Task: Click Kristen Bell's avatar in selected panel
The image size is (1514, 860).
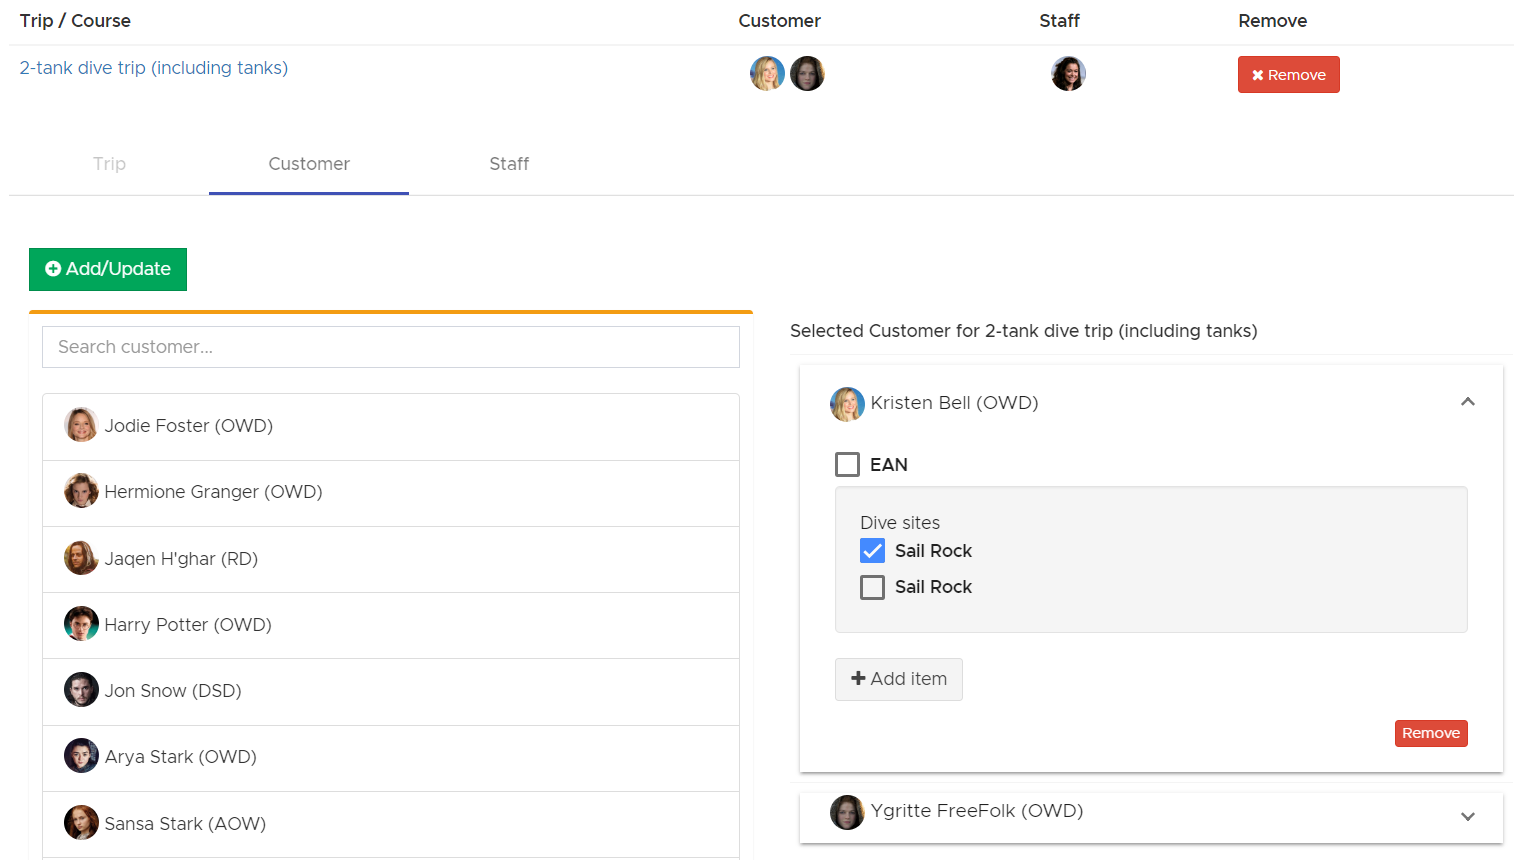Action: [x=847, y=404]
